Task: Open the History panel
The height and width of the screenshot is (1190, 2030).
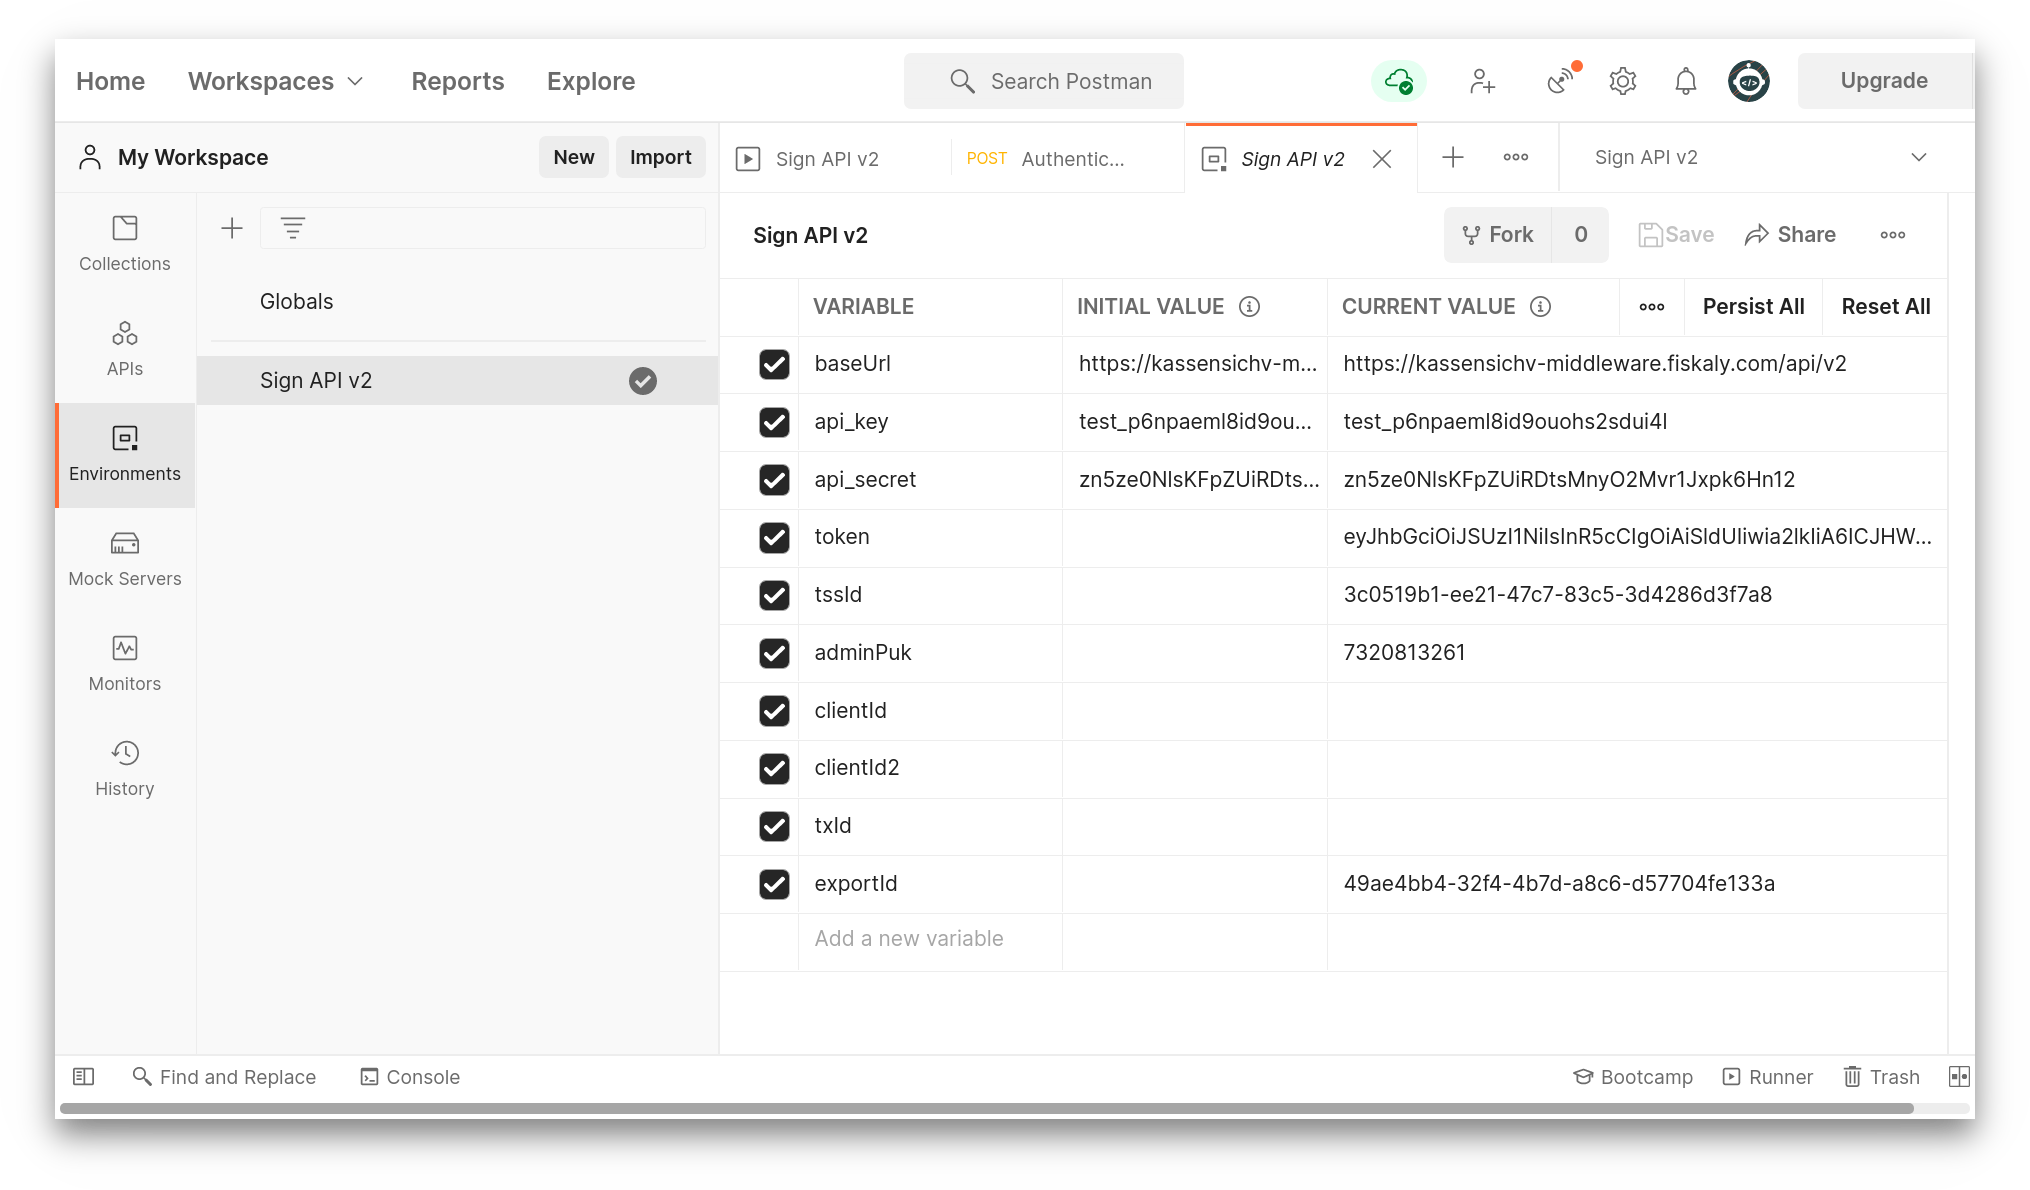Action: pyautogui.click(x=125, y=769)
